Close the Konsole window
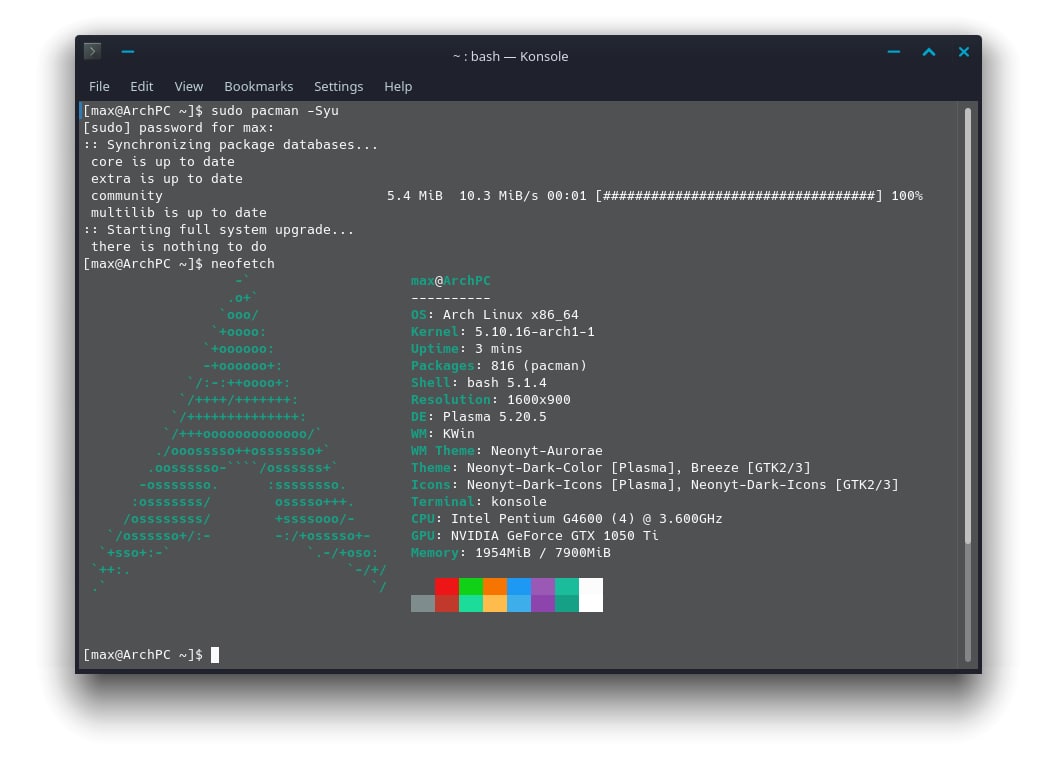1057x759 pixels. point(964,52)
